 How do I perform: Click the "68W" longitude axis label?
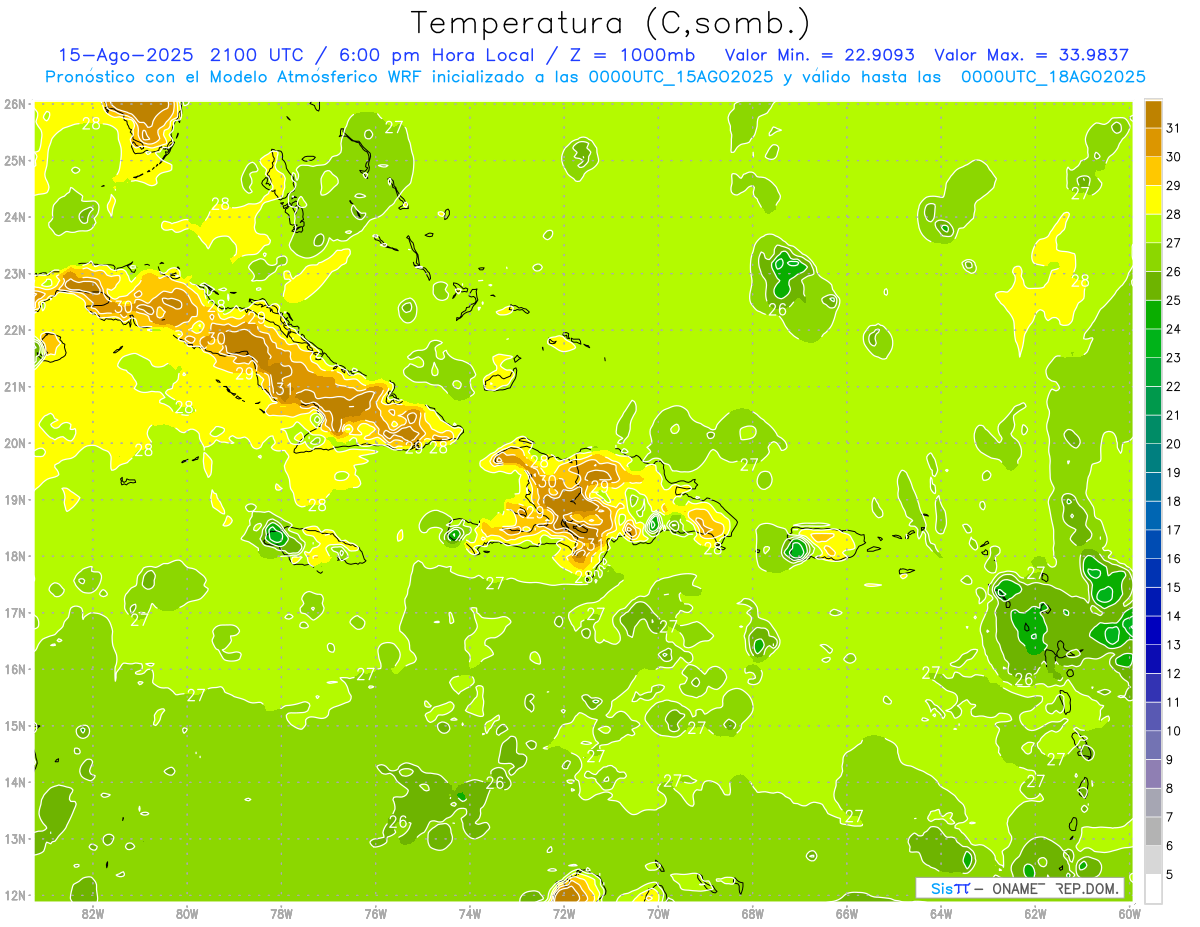click(753, 914)
